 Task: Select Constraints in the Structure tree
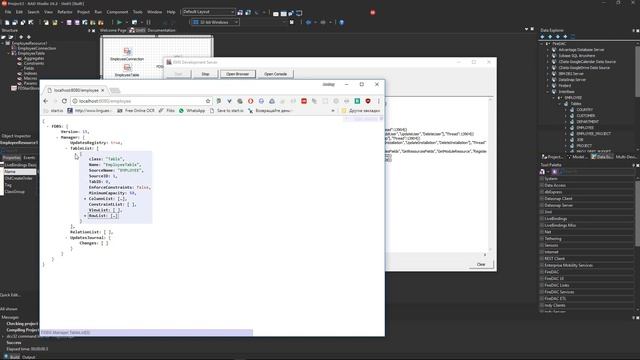(34, 63)
